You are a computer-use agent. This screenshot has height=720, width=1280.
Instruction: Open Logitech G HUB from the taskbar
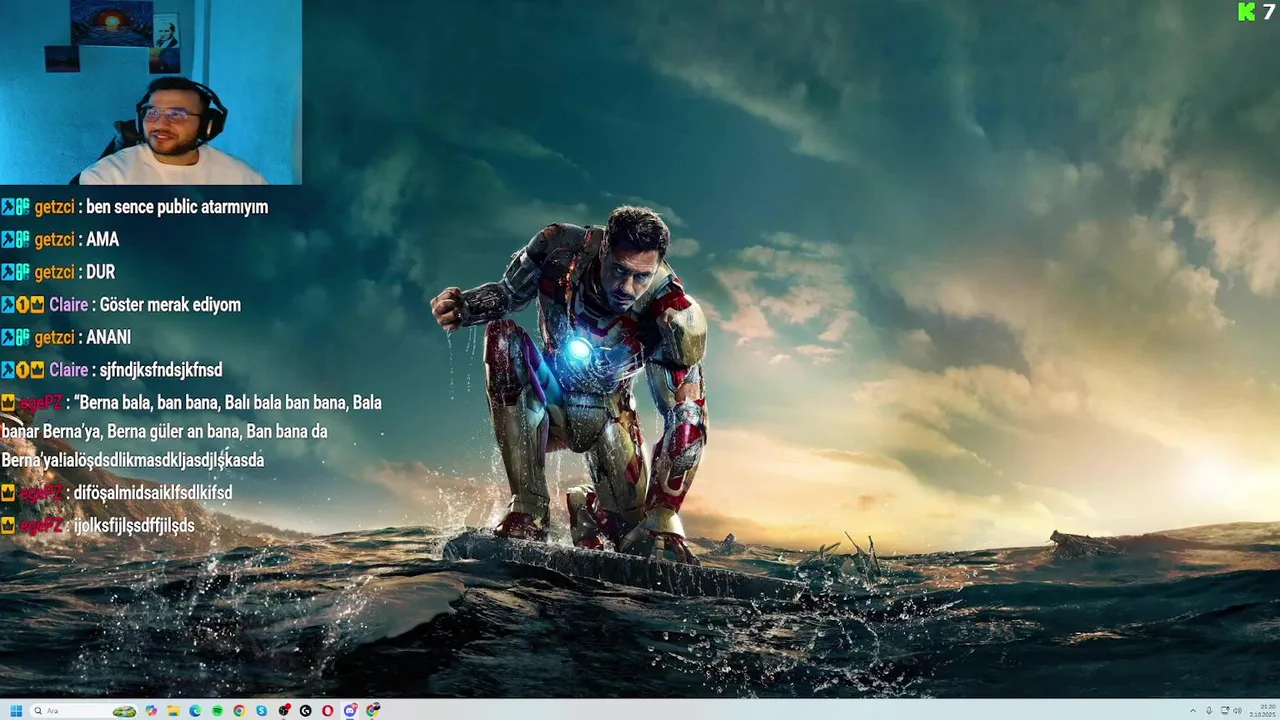[306, 711]
